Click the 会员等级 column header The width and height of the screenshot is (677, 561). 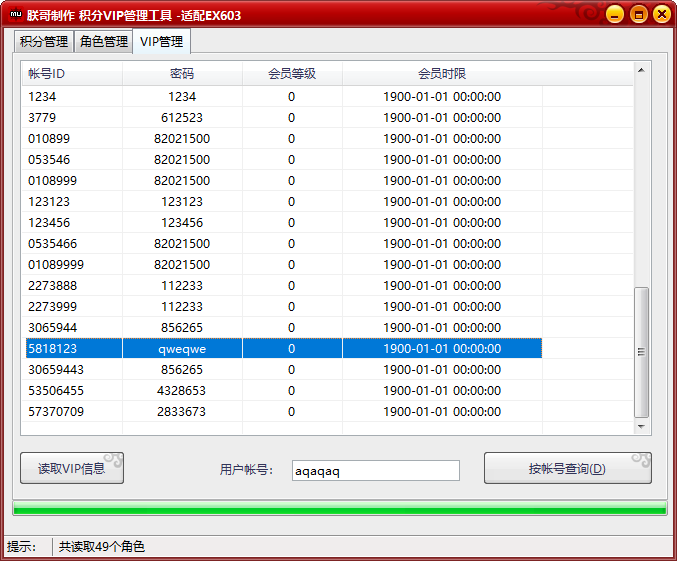click(x=292, y=74)
